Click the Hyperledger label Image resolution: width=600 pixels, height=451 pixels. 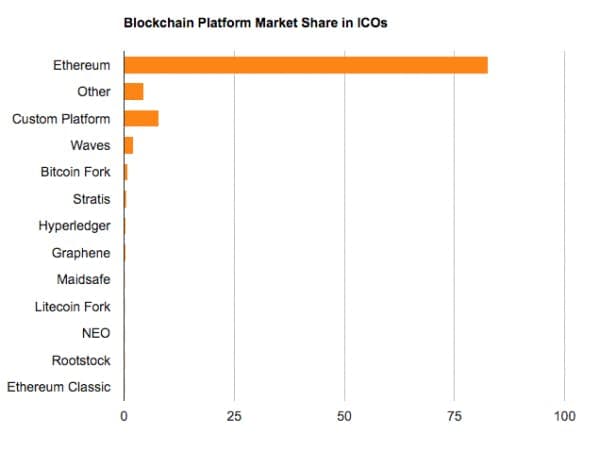tap(74, 226)
